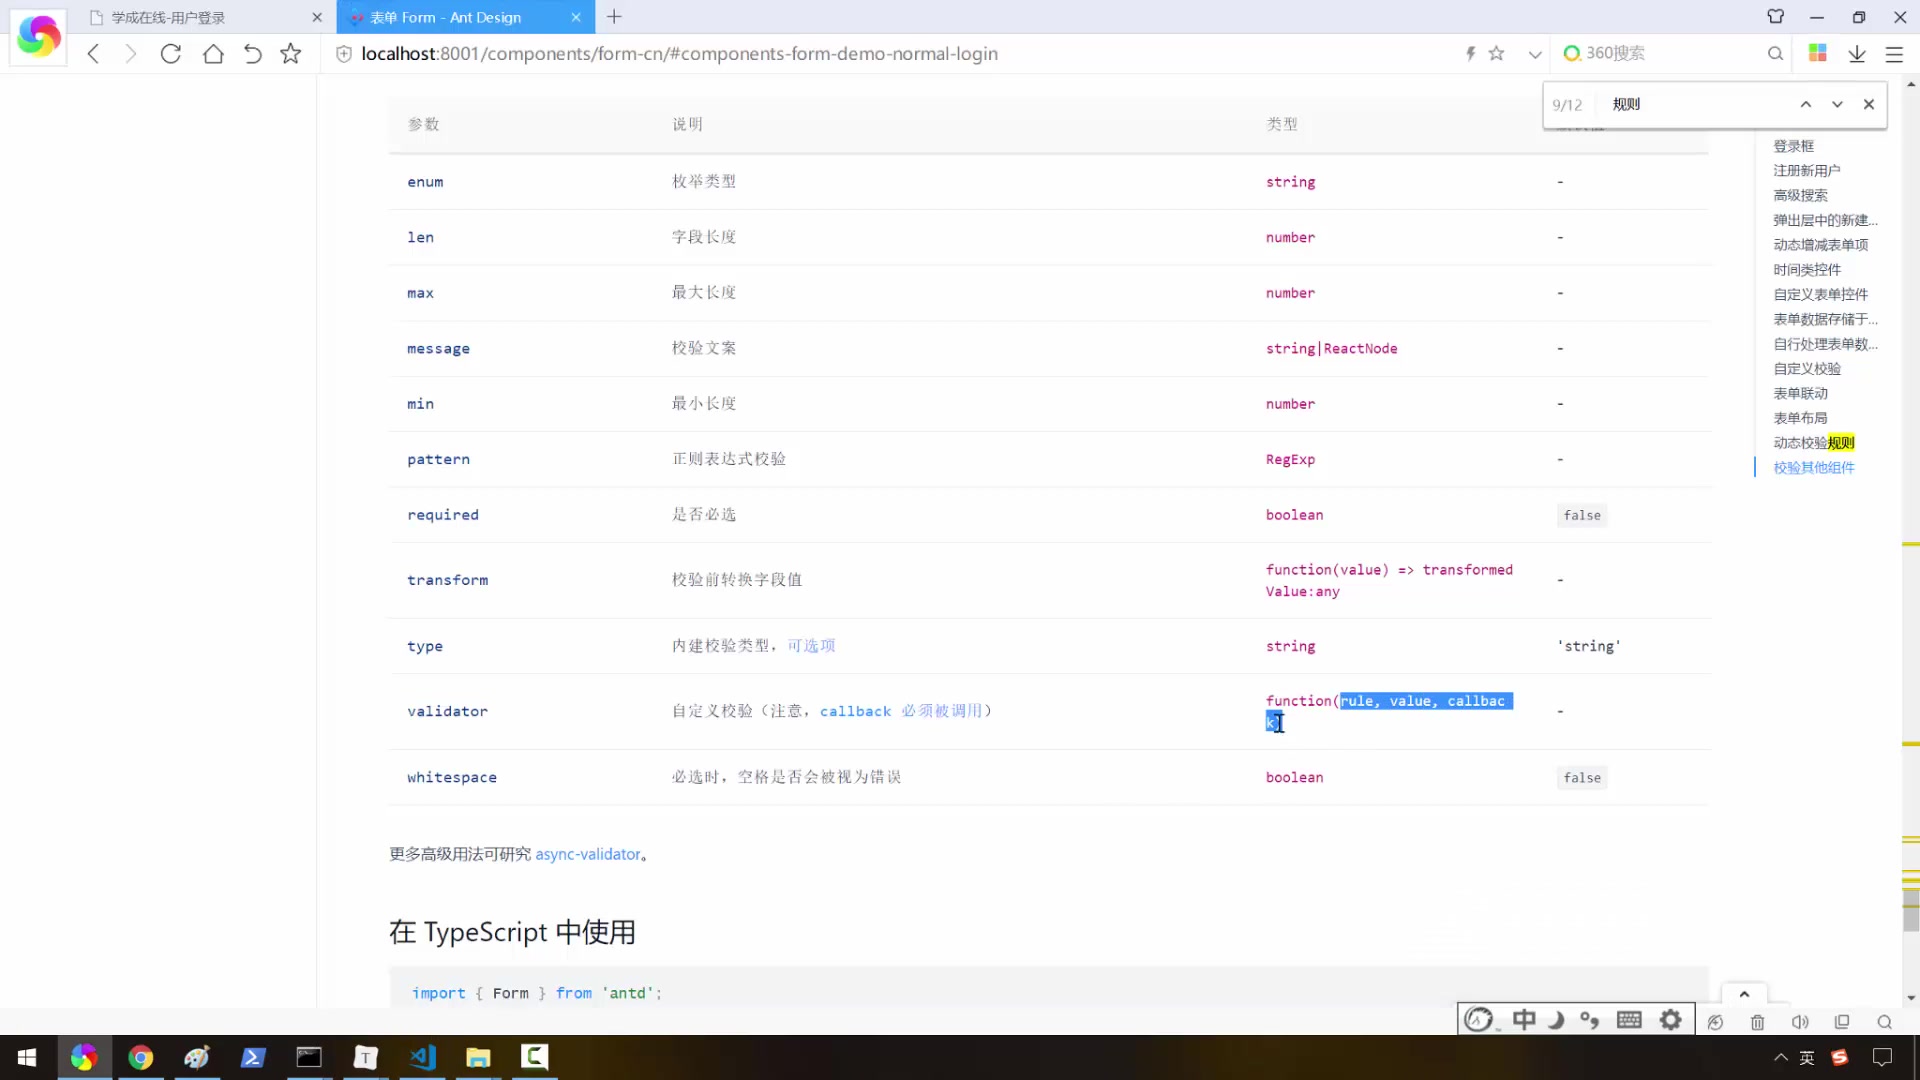Jump to 校验其他组件 anchor

pos(1814,468)
